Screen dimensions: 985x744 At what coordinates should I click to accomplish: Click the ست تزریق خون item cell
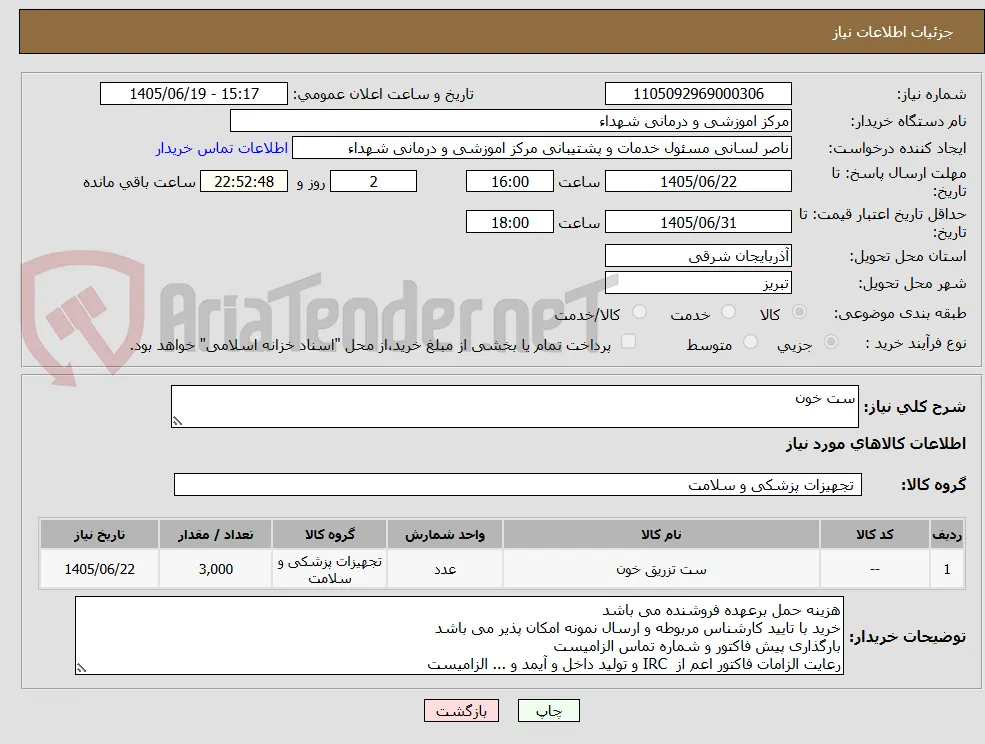point(661,569)
